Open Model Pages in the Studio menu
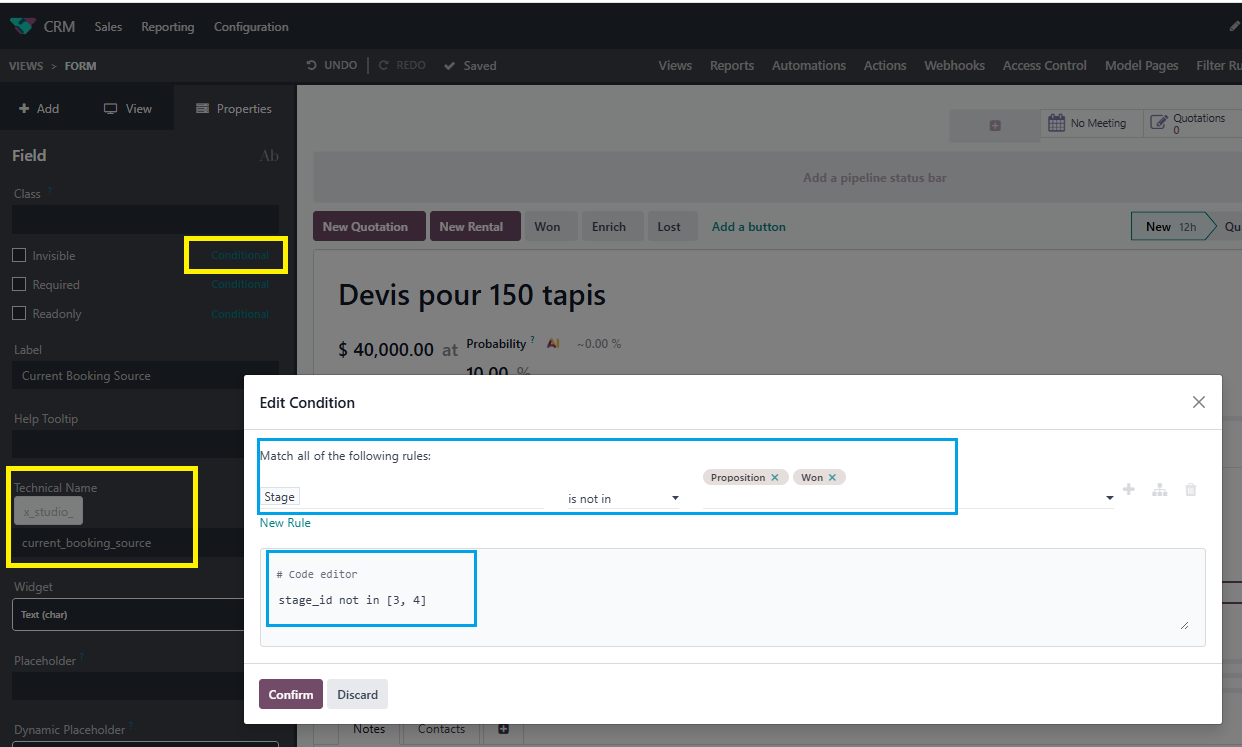 1141,65
